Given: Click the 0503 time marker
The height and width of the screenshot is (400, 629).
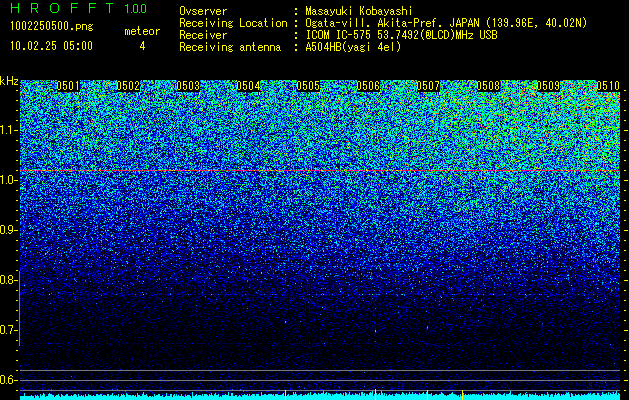Looking at the screenshot, I should [x=188, y=86].
